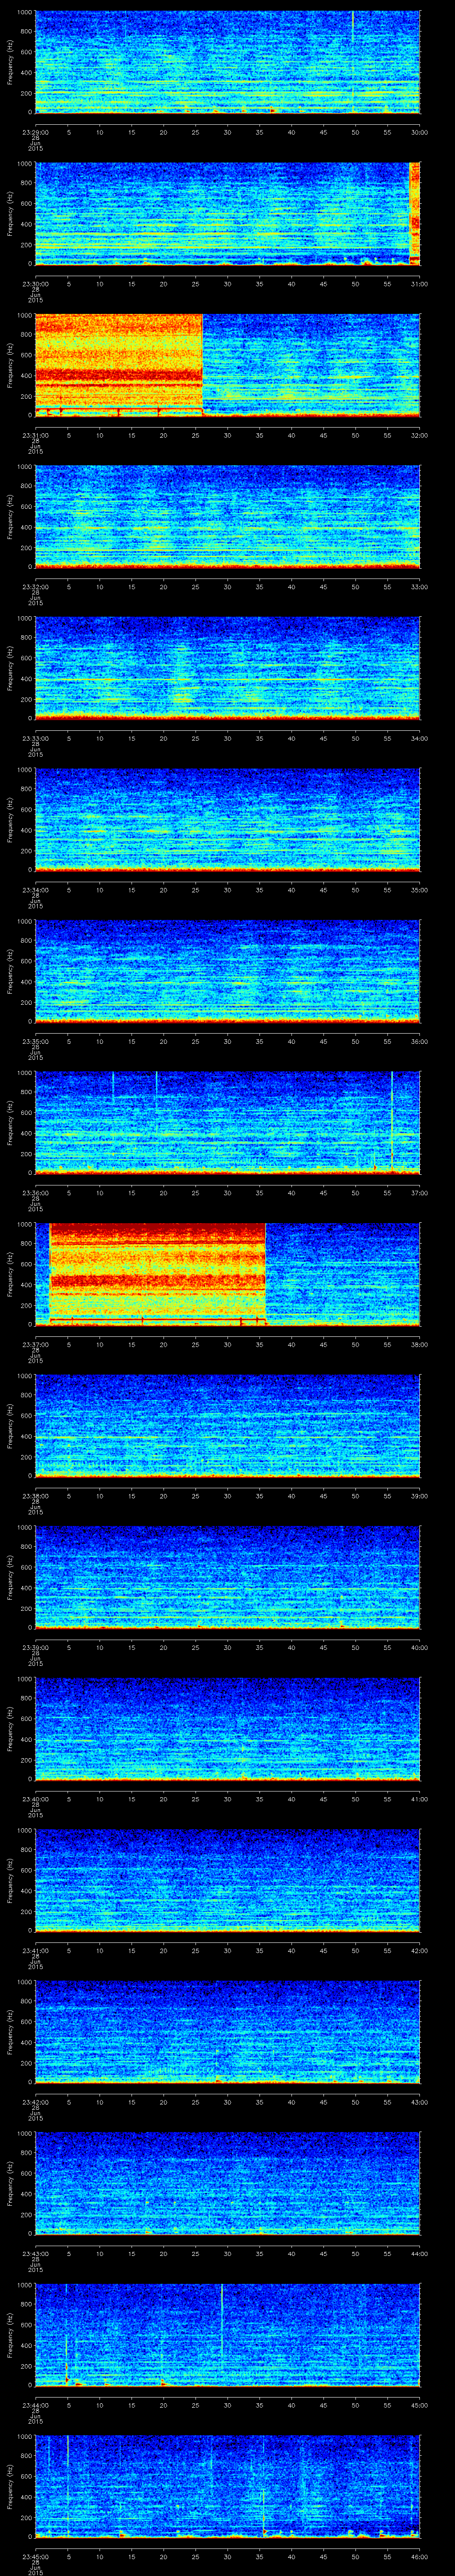The width and height of the screenshot is (455, 2576).
Task: Click the '23:44:00' start time label
Action: coord(35,2405)
